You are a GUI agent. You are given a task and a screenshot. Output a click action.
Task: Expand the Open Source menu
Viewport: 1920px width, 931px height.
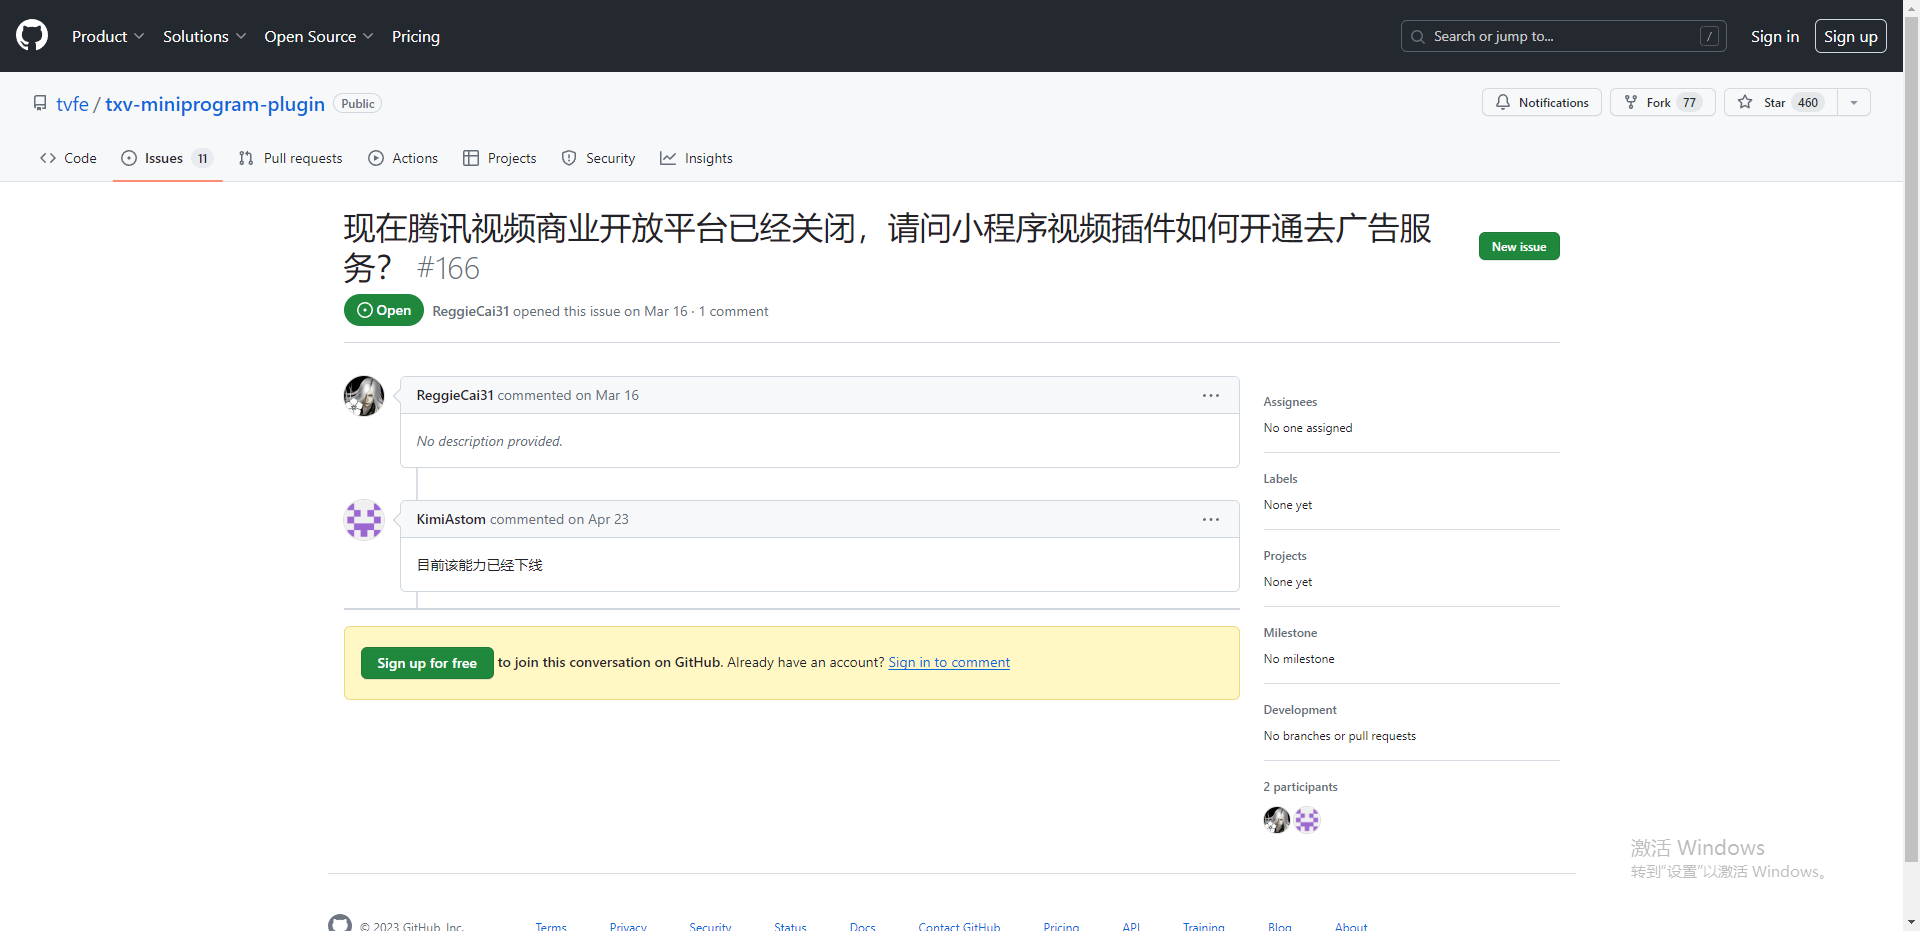(319, 36)
